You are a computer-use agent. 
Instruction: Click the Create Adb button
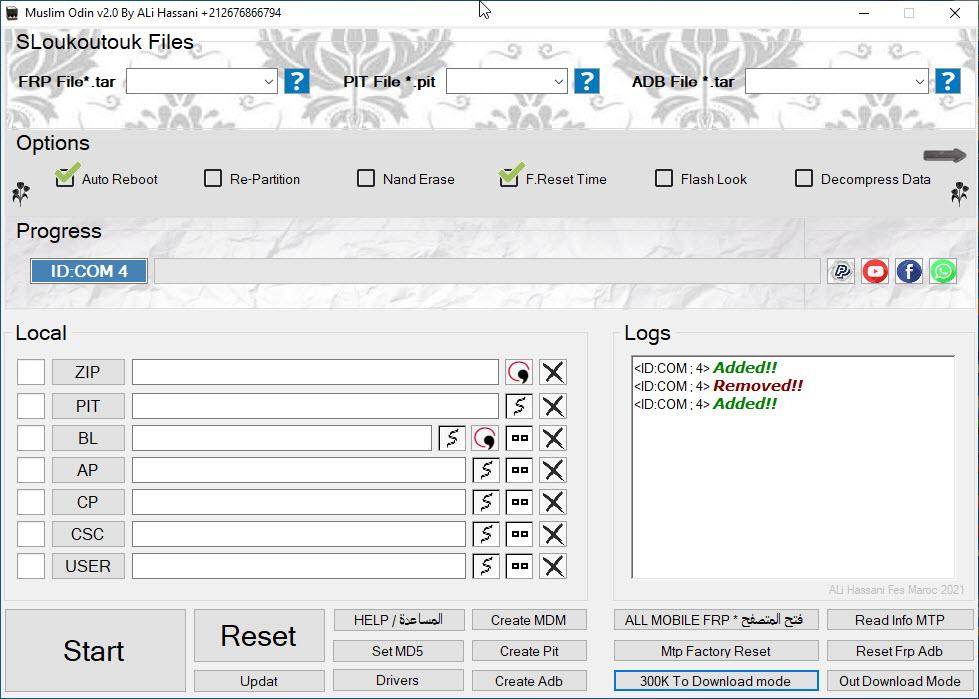coord(529,681)
